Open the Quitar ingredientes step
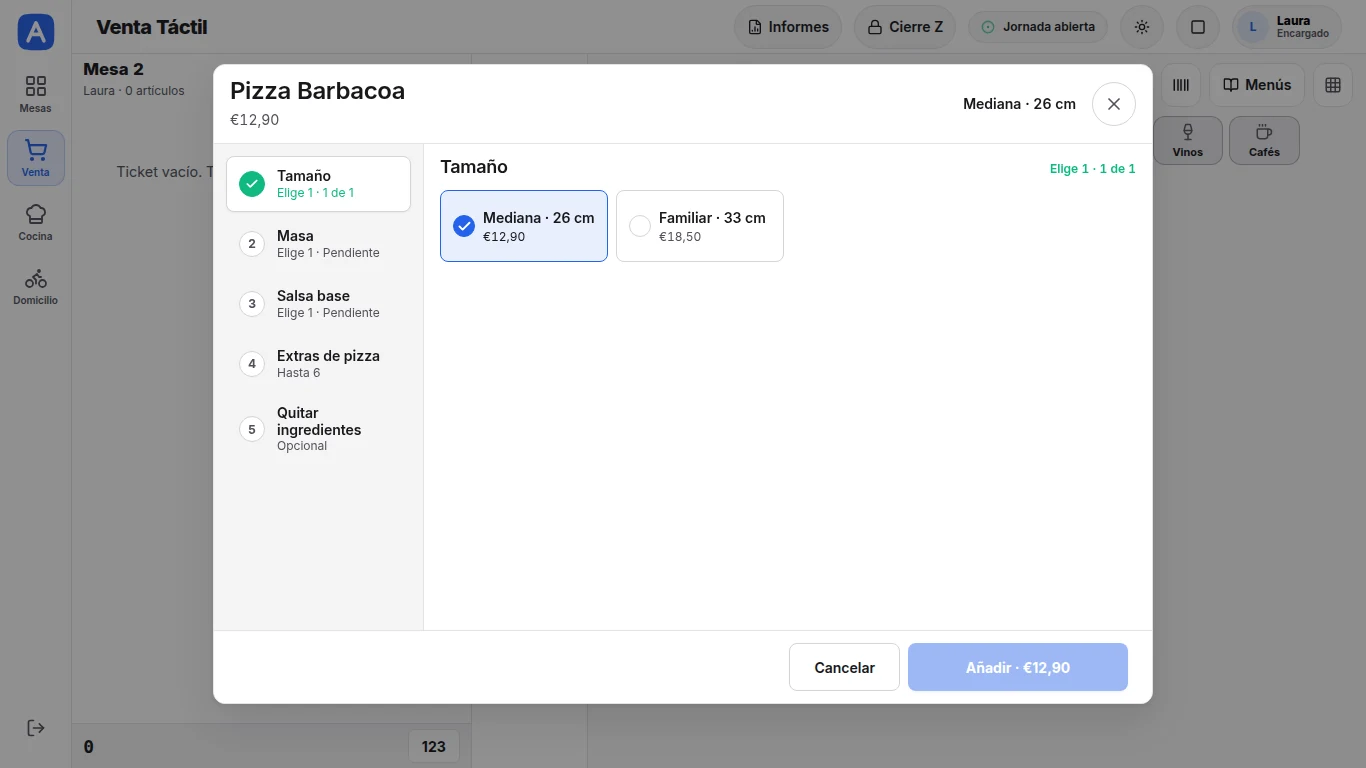The image size is (1366, 768). click(318, 429)
